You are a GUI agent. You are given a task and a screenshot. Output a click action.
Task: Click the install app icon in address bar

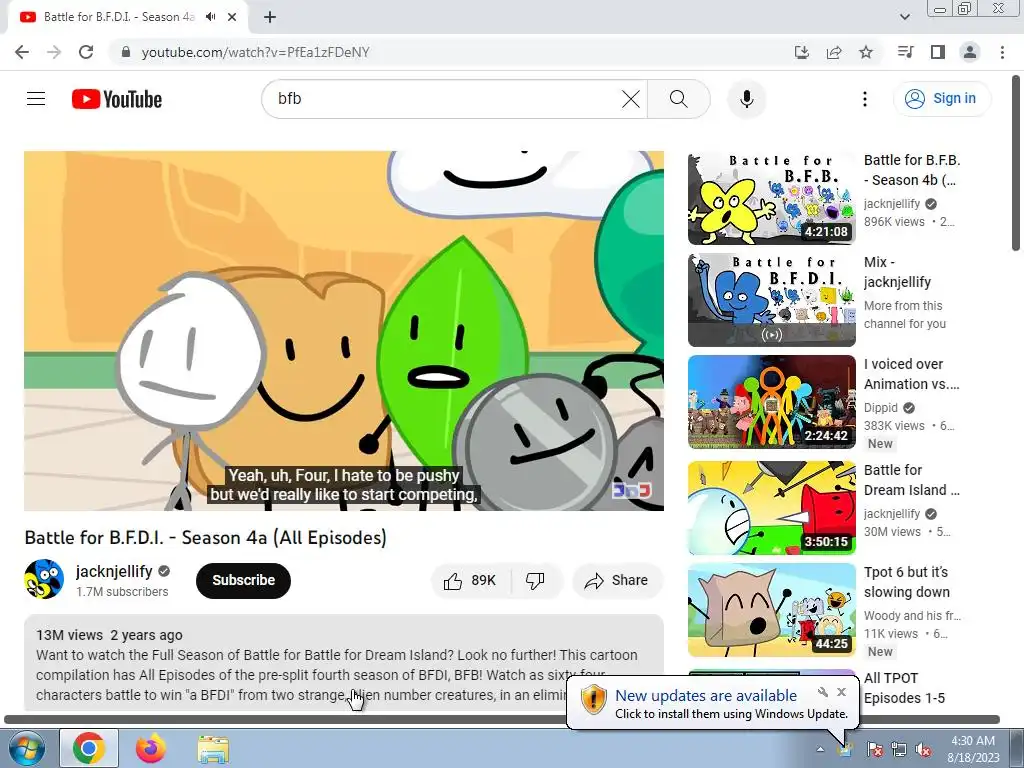802,52
